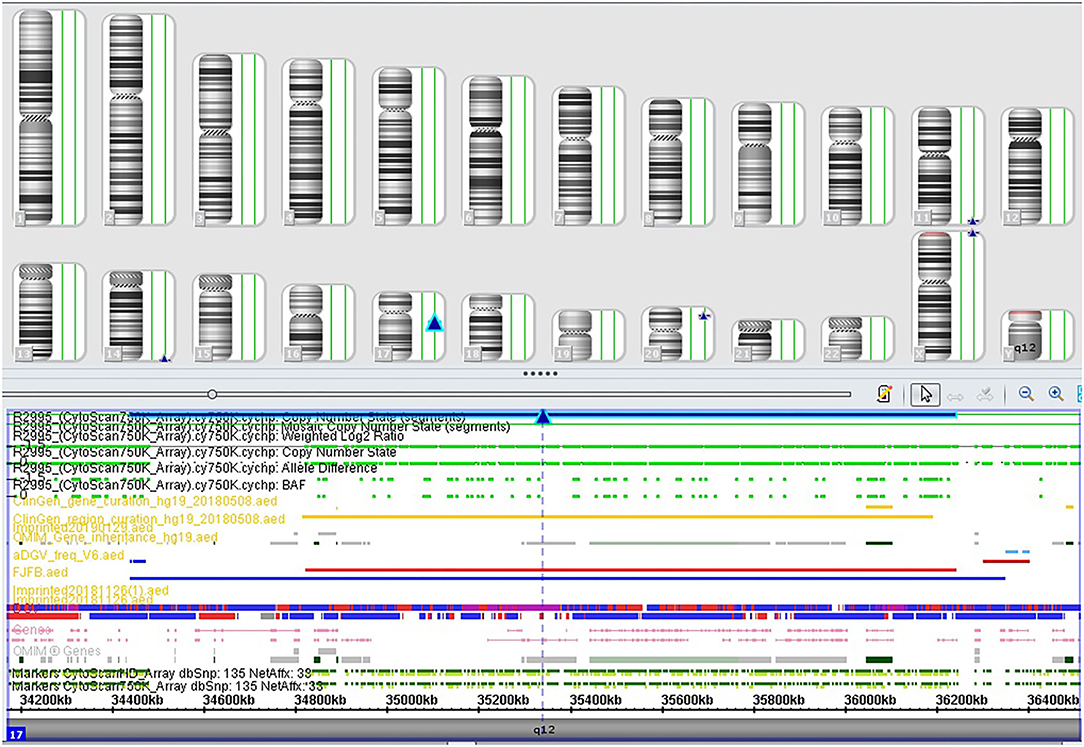Choose the horizontal pan double-arrow tool

click(955, 396)
